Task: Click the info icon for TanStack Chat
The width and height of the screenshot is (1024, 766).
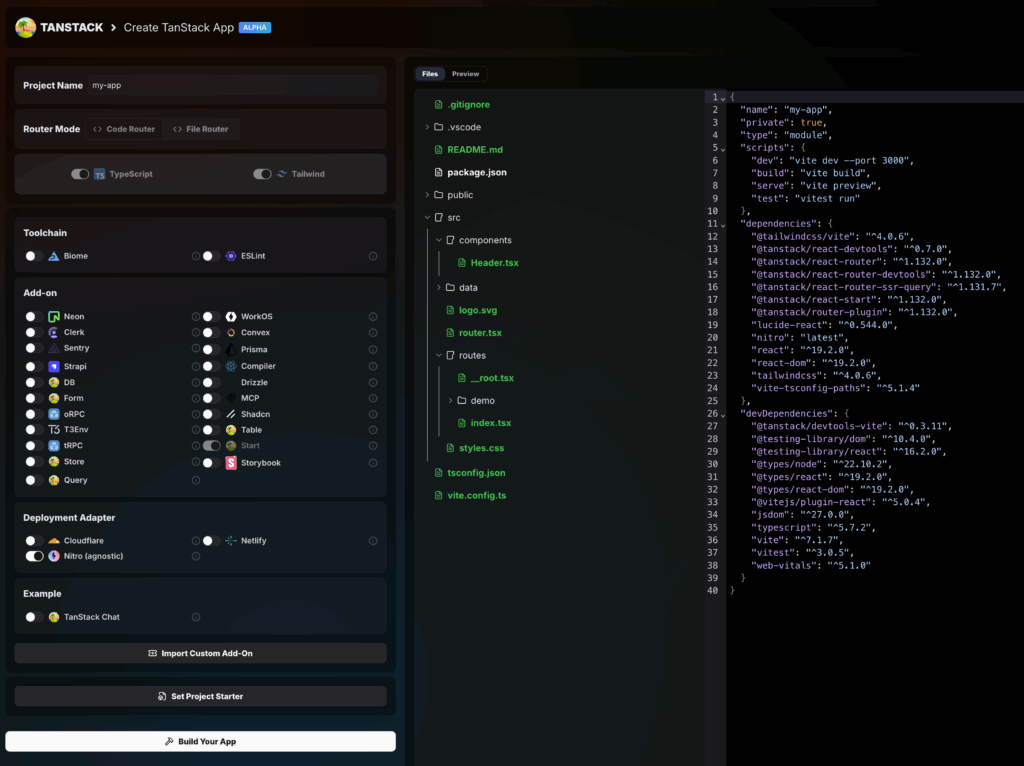Action: 196,617
